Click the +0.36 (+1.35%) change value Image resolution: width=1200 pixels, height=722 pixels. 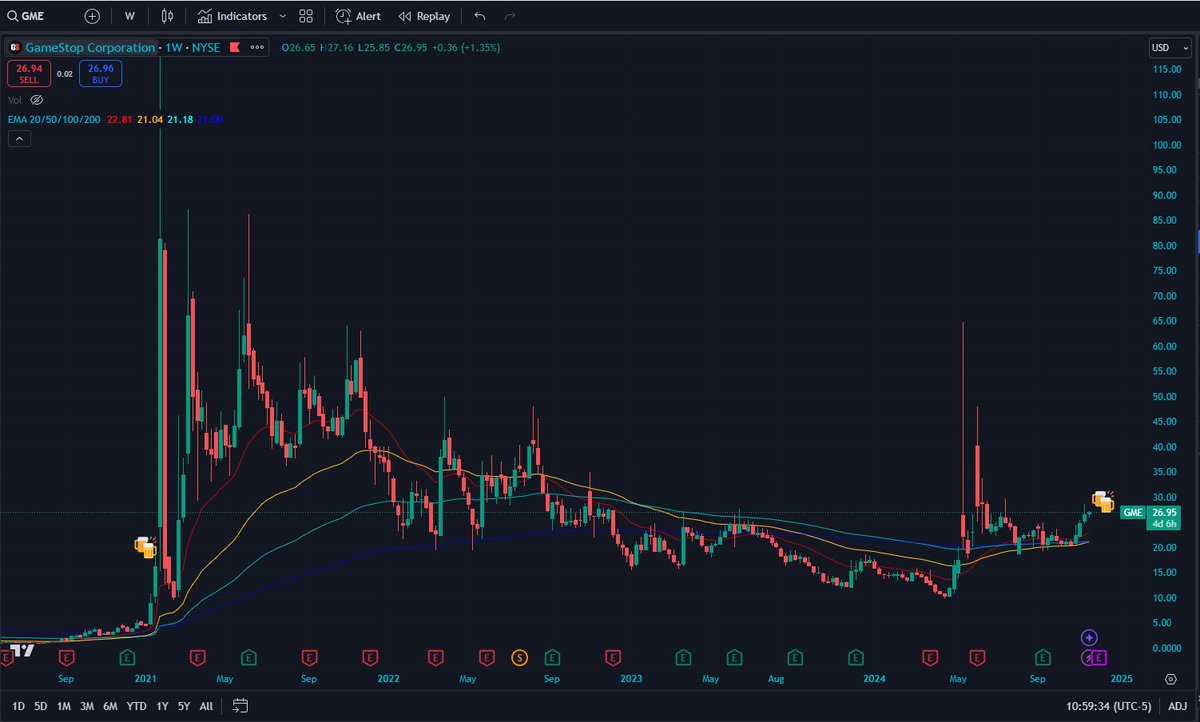pyautogui.click(x=464, y=47)
